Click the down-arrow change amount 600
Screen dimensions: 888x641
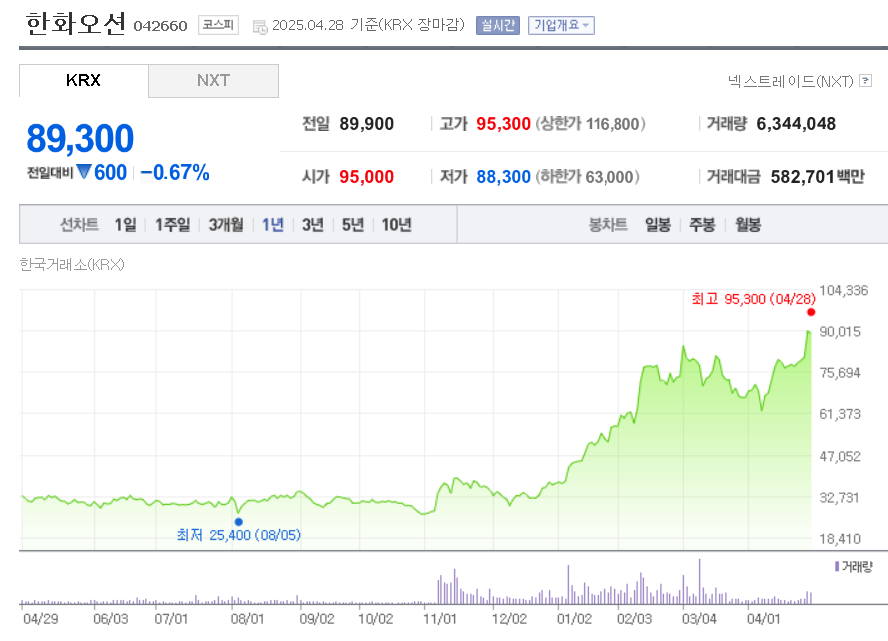102,172
